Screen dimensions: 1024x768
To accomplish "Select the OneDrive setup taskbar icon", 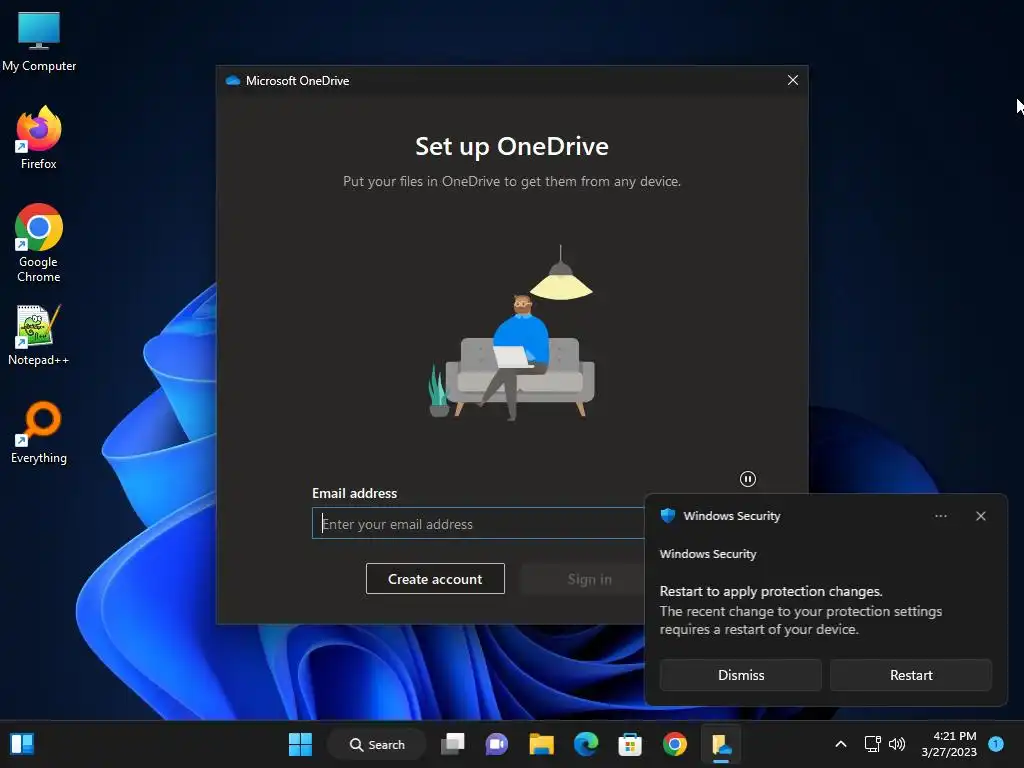I will coord(721,744).
